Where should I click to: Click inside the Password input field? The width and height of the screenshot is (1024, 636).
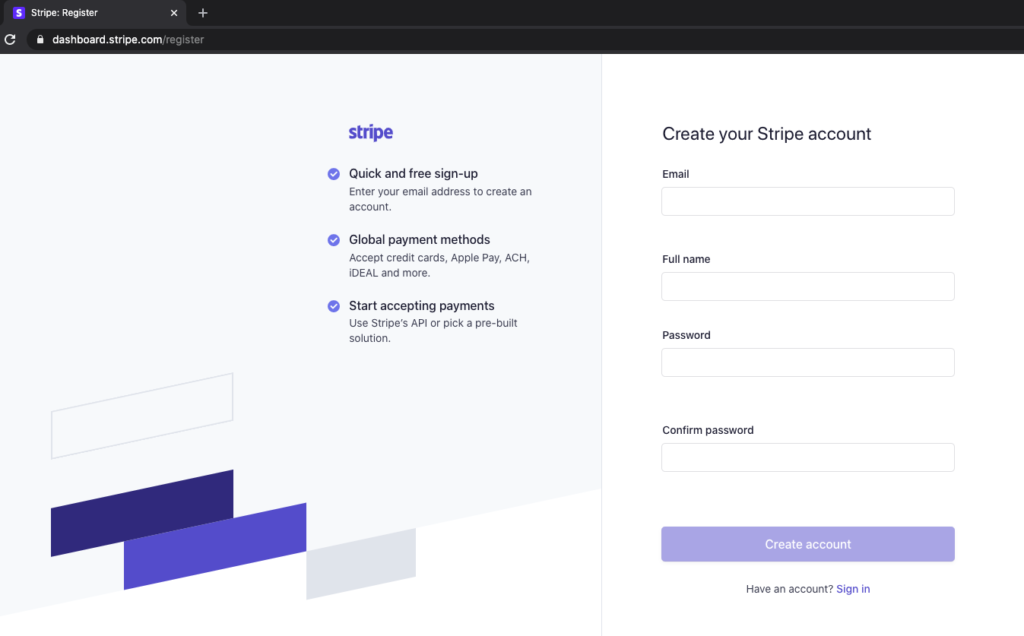807,362
